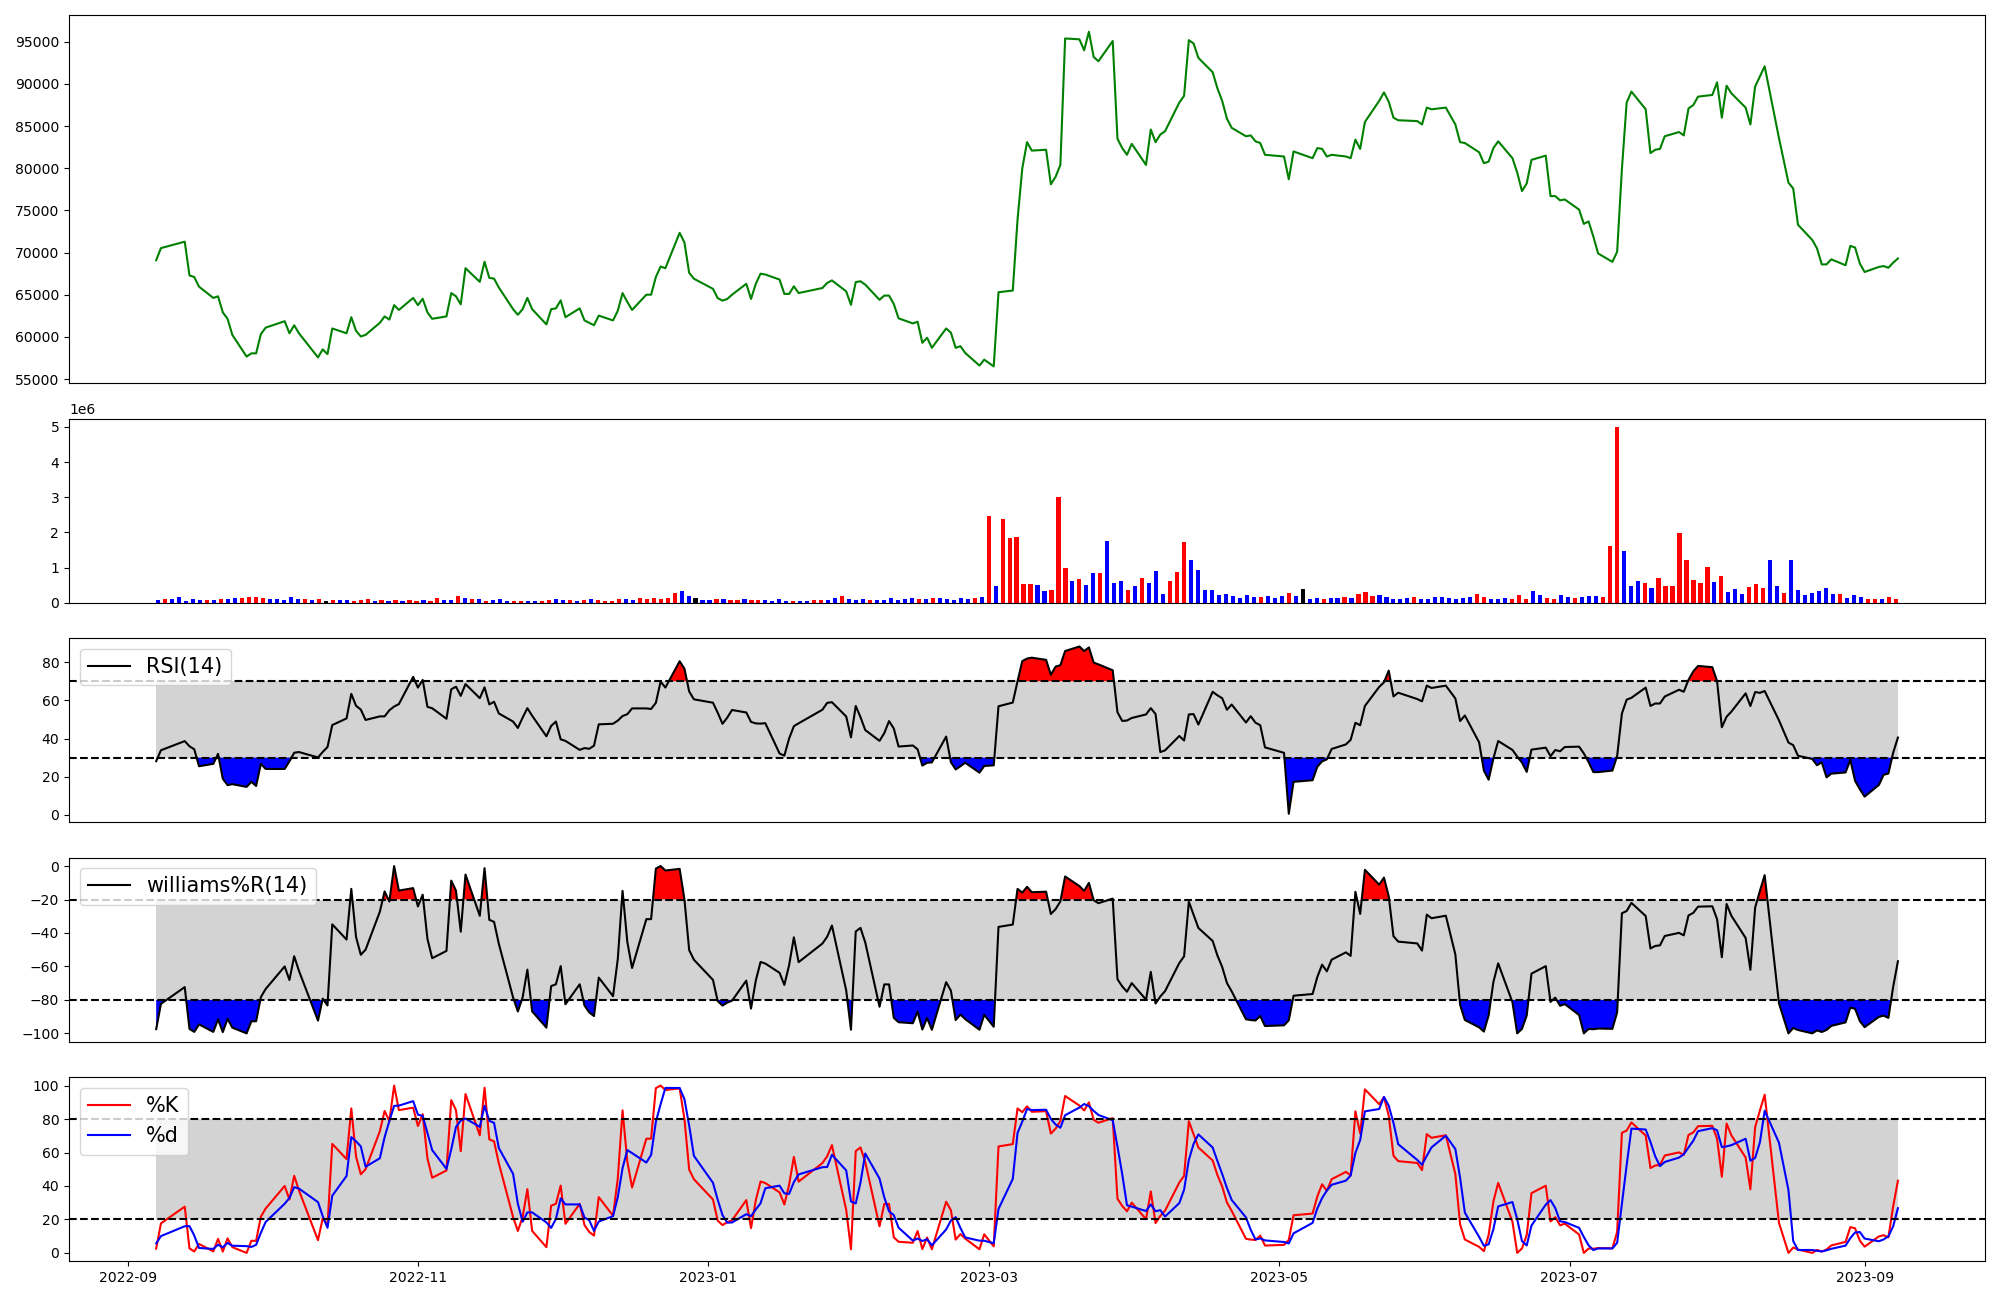Click the williams%R(14) legend label
2000x1300 pixels.
click(x=226, y=885)
